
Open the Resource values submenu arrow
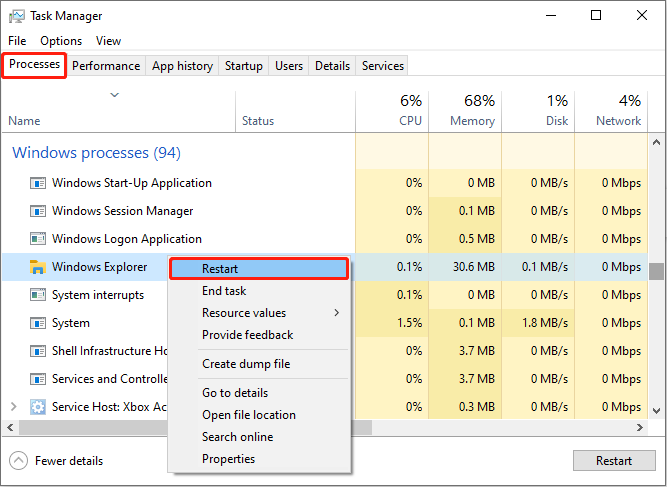click(337, 313)
